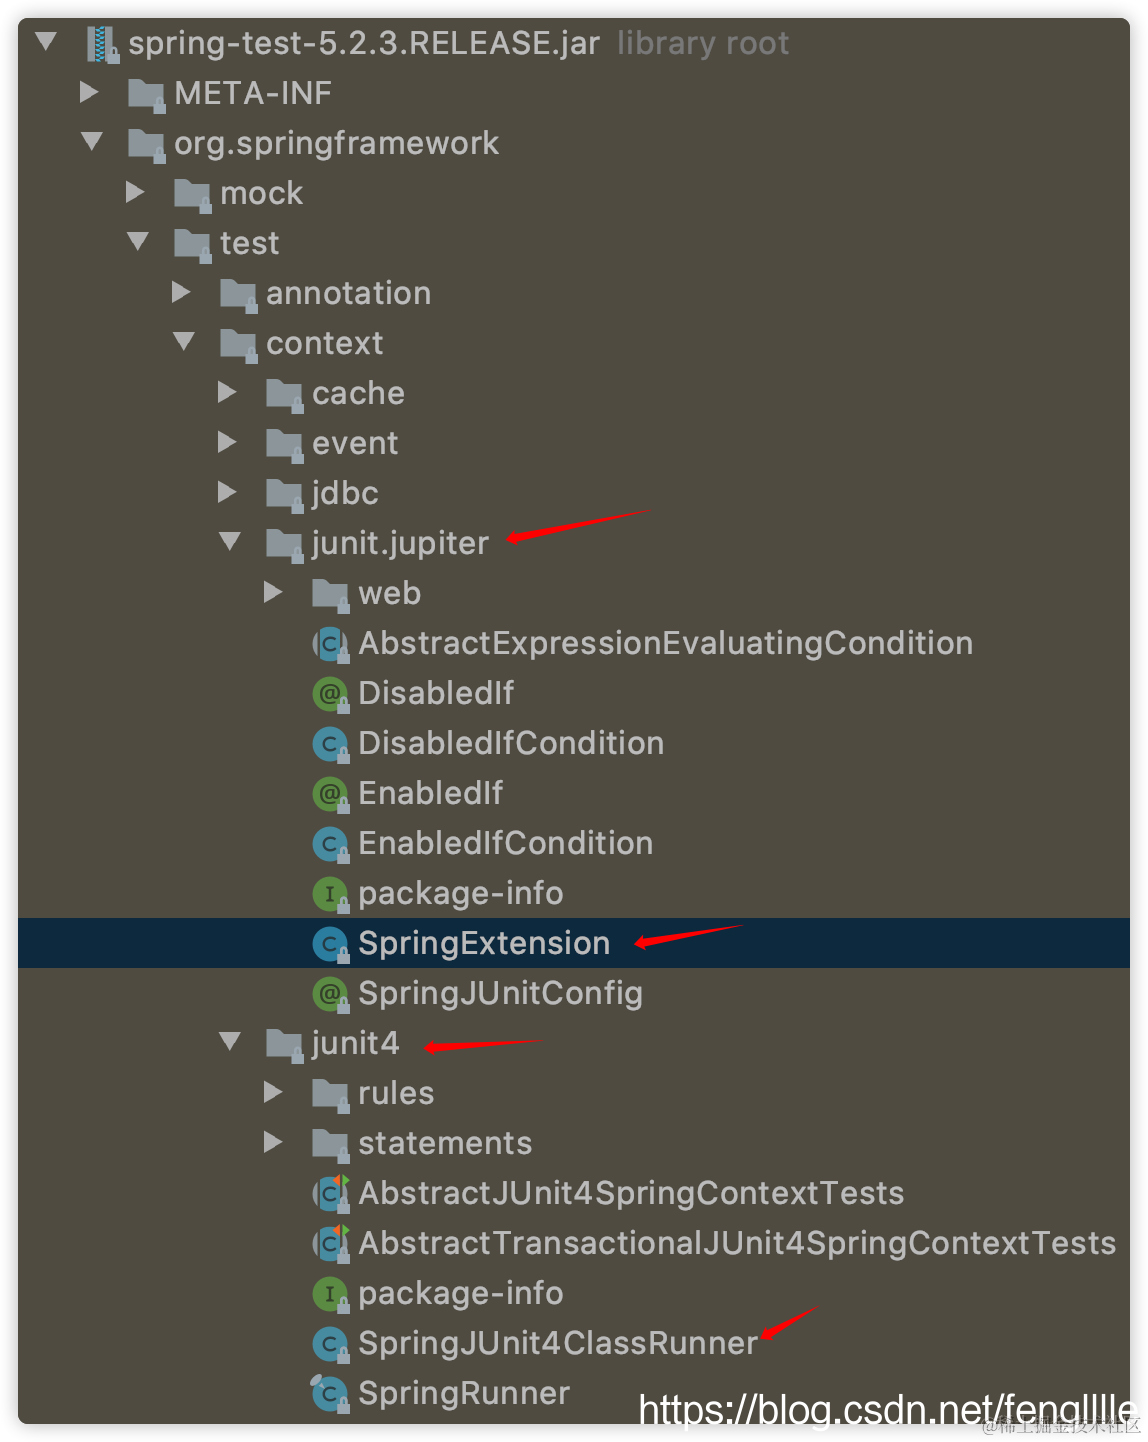Collapse the junit4 package arrow

pyautogui.click(x=230, y=1042)
